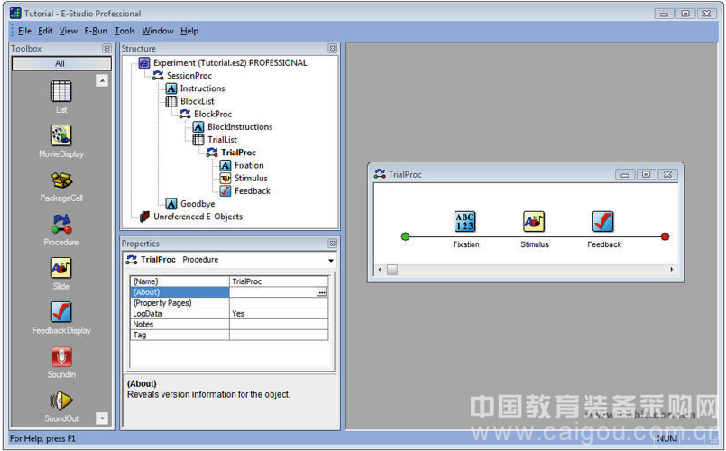This screenshot has width=726, height=451.
Task: Open the Edit menu
Action: tap(45, 31)
